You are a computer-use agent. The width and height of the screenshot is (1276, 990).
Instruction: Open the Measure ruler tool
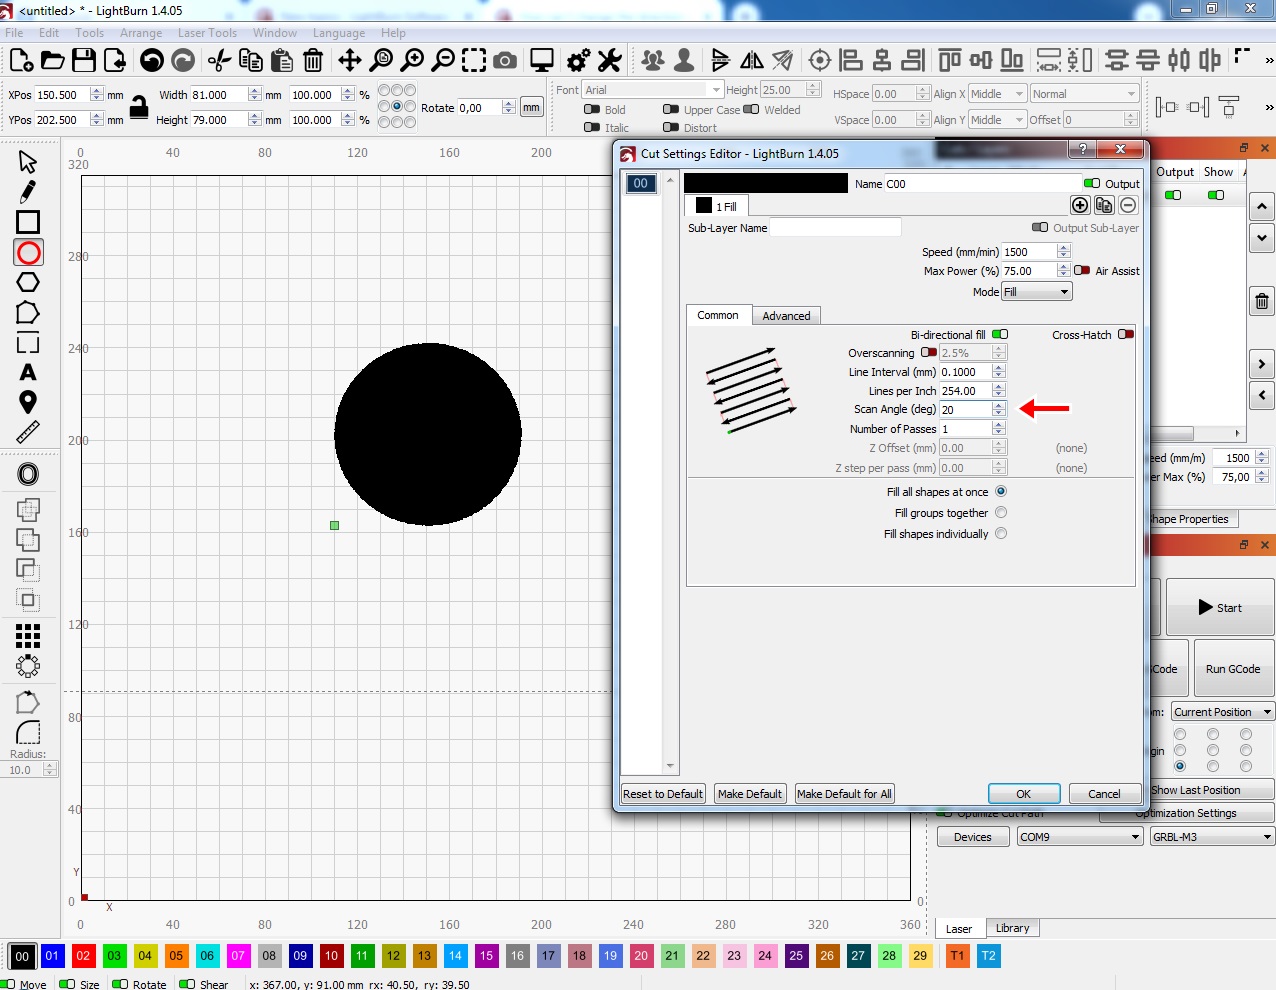(x=28, y=432)
